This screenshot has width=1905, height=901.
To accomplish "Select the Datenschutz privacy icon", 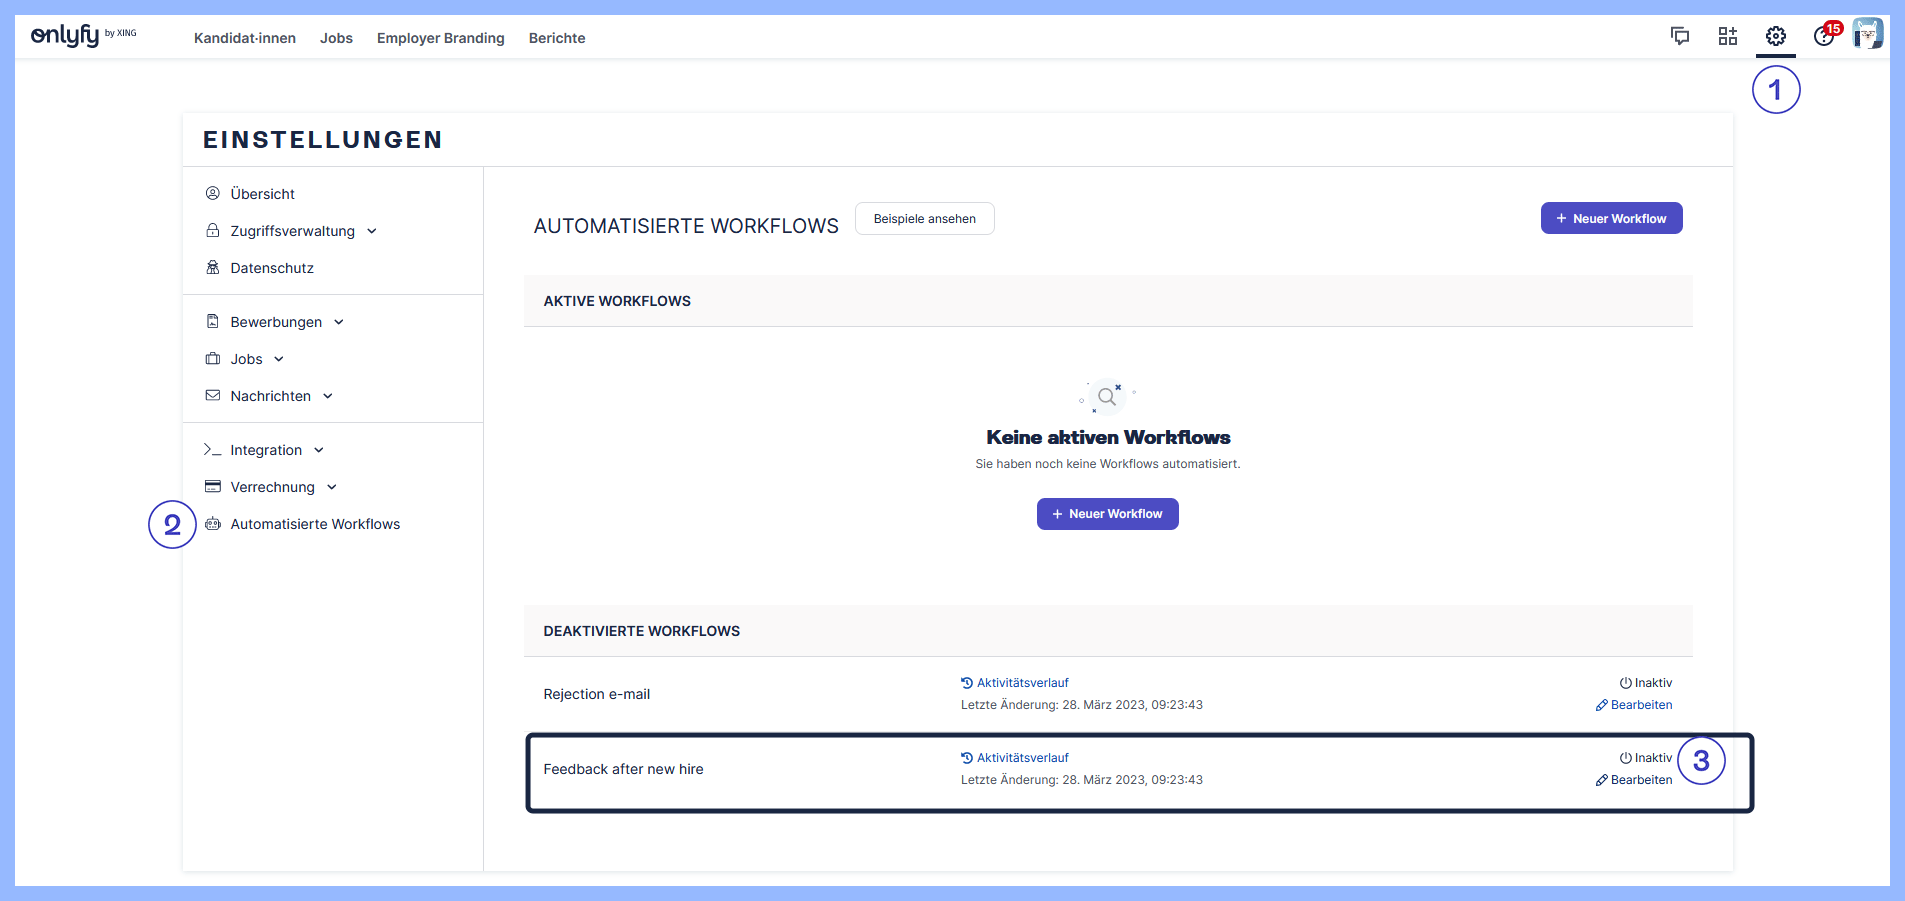I will coord(212,267).
